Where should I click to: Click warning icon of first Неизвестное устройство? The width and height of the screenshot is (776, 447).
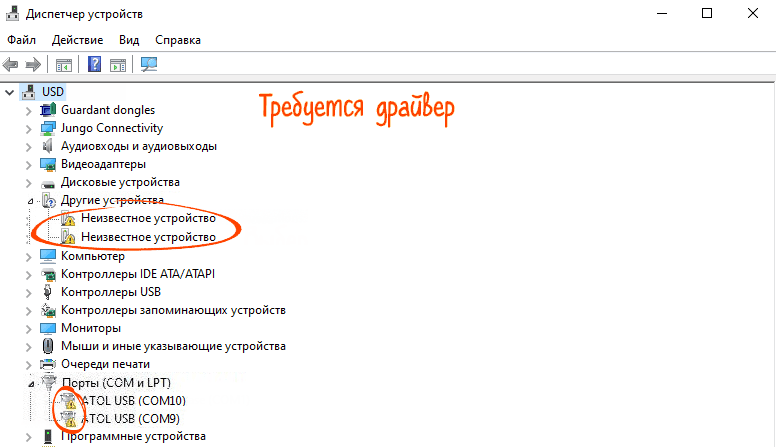point(68,218)
